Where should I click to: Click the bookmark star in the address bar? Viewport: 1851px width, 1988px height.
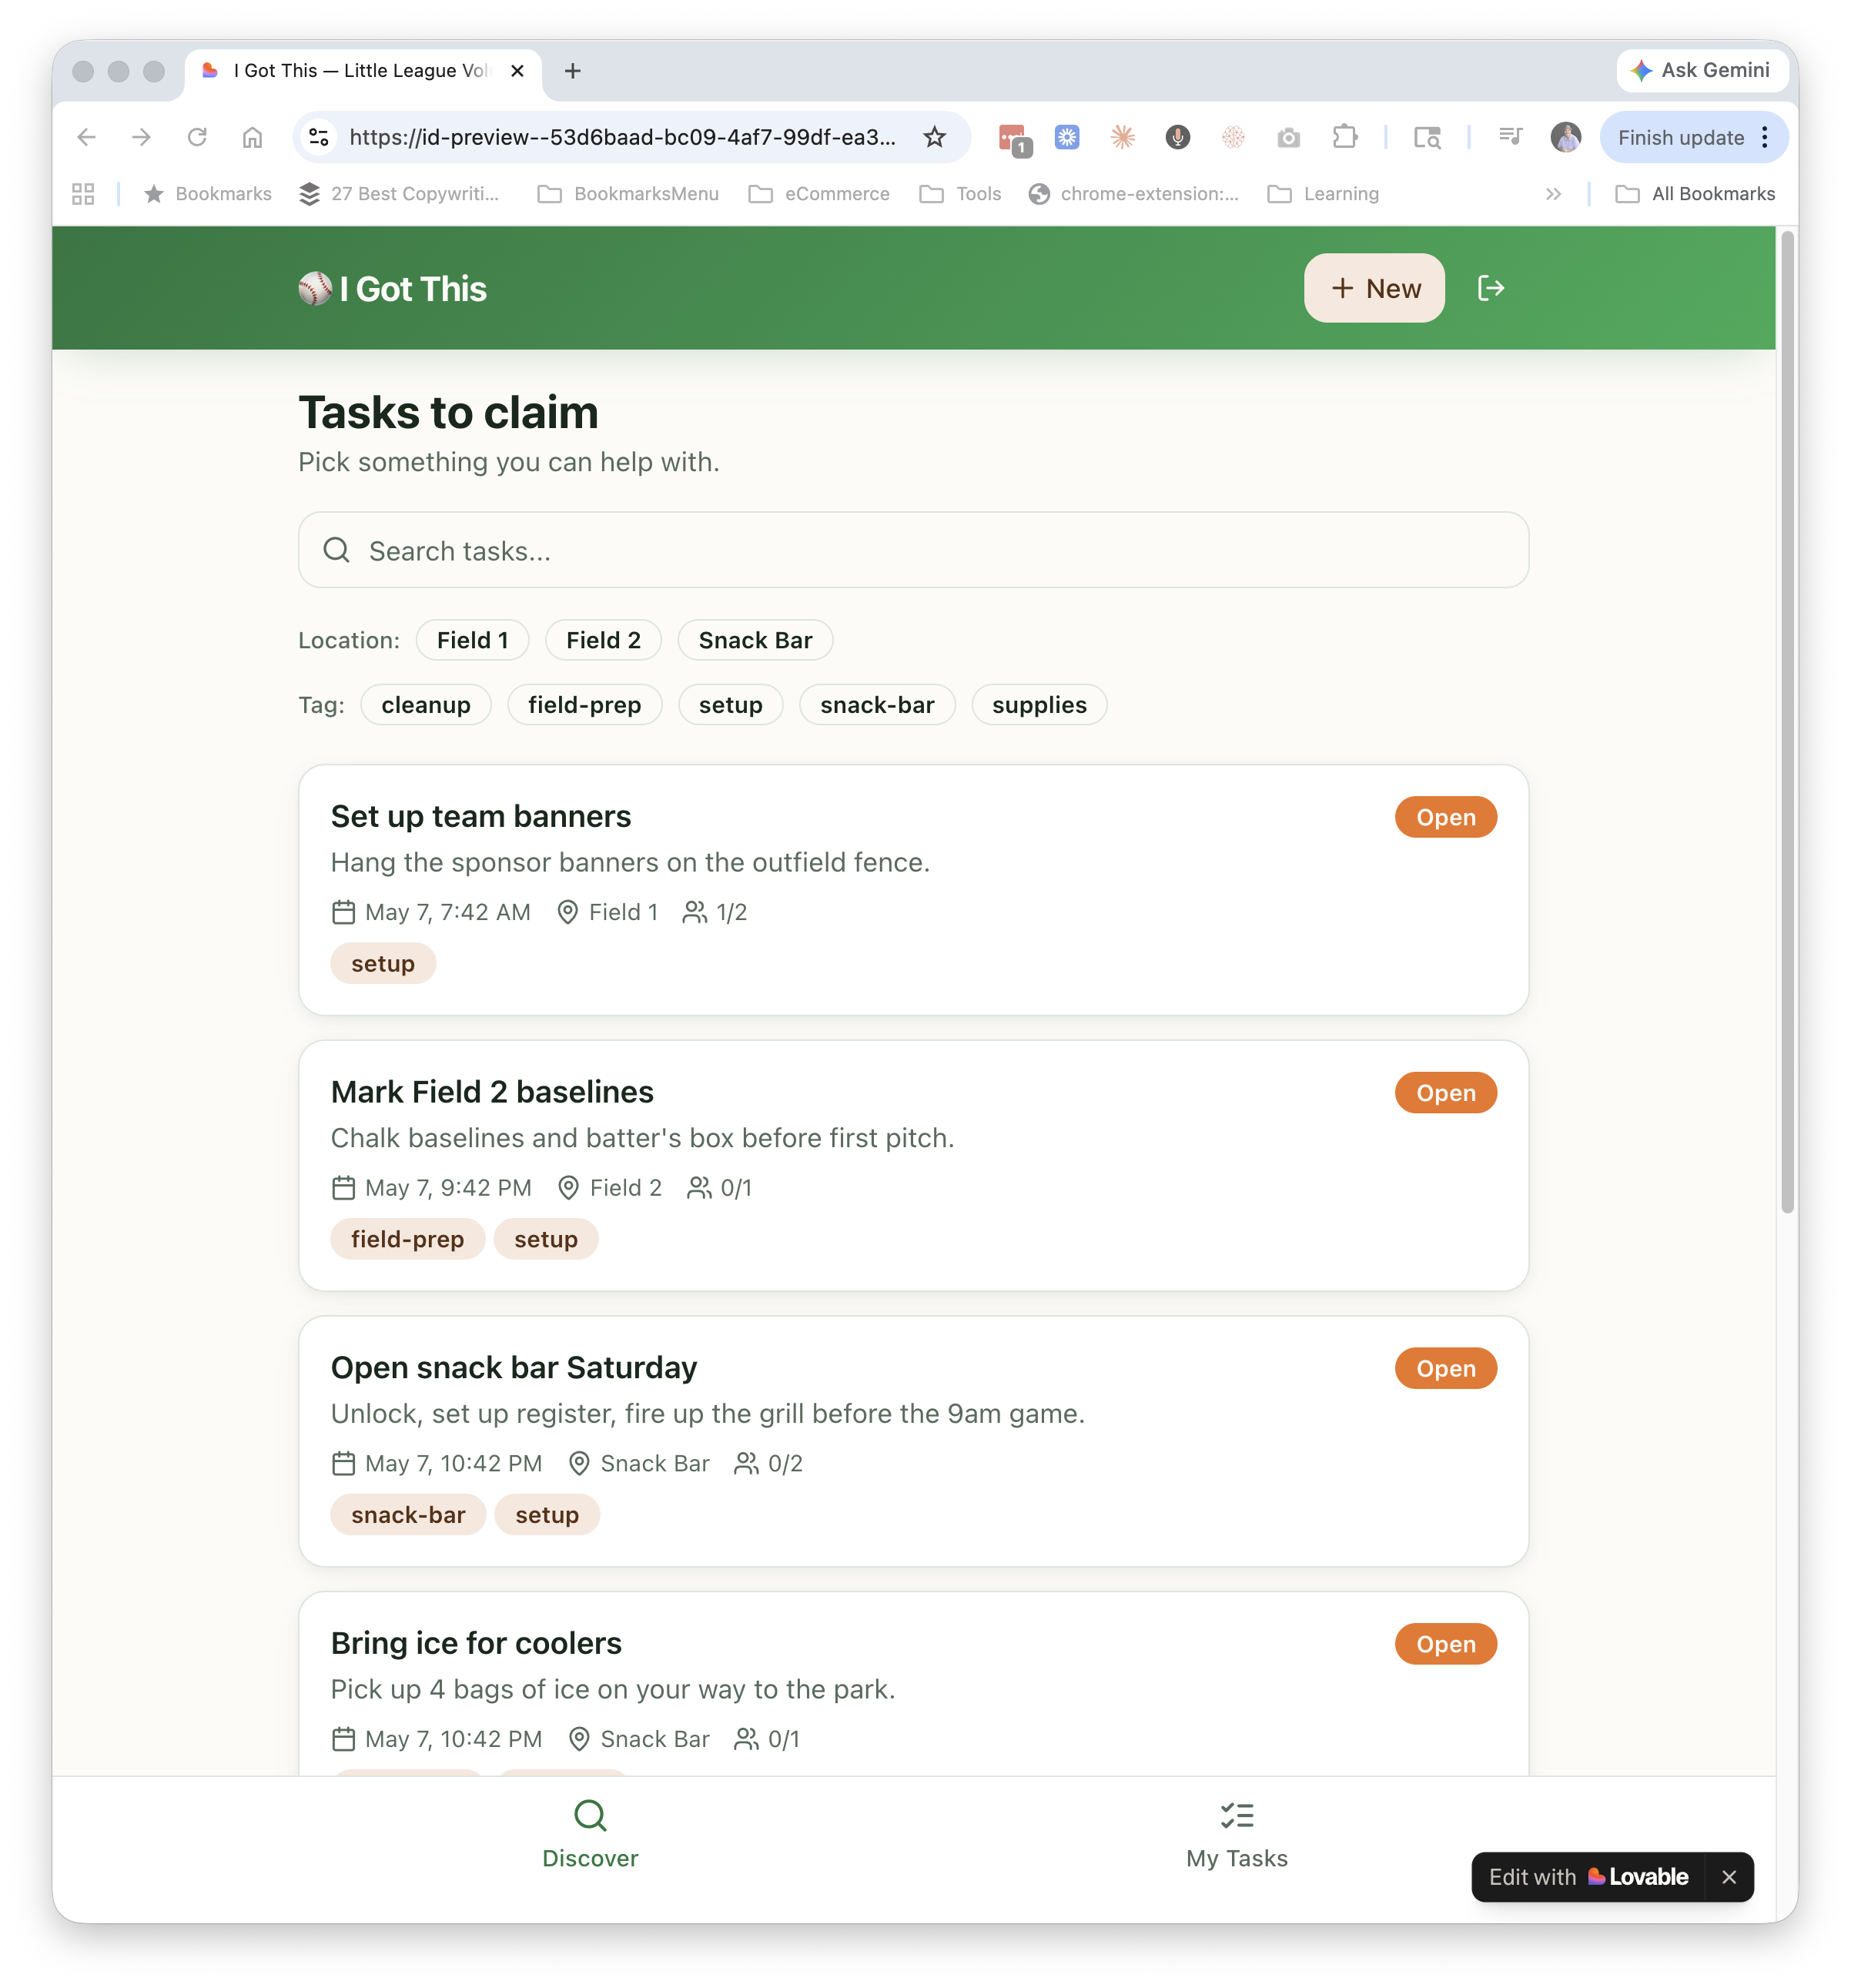(934, 137)
